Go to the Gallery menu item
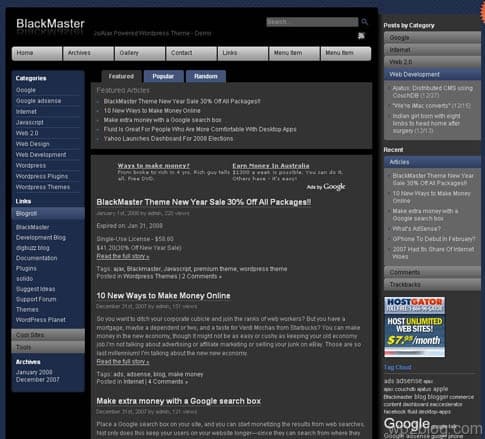Image resolution: width=485 pixels, height=439 pixels. pyautogui.click(x=140, y=53)
